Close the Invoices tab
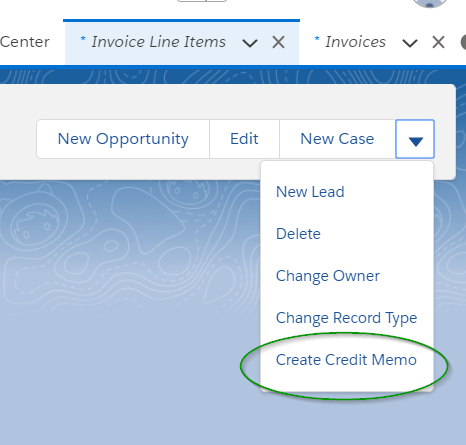 pos(438,42)
